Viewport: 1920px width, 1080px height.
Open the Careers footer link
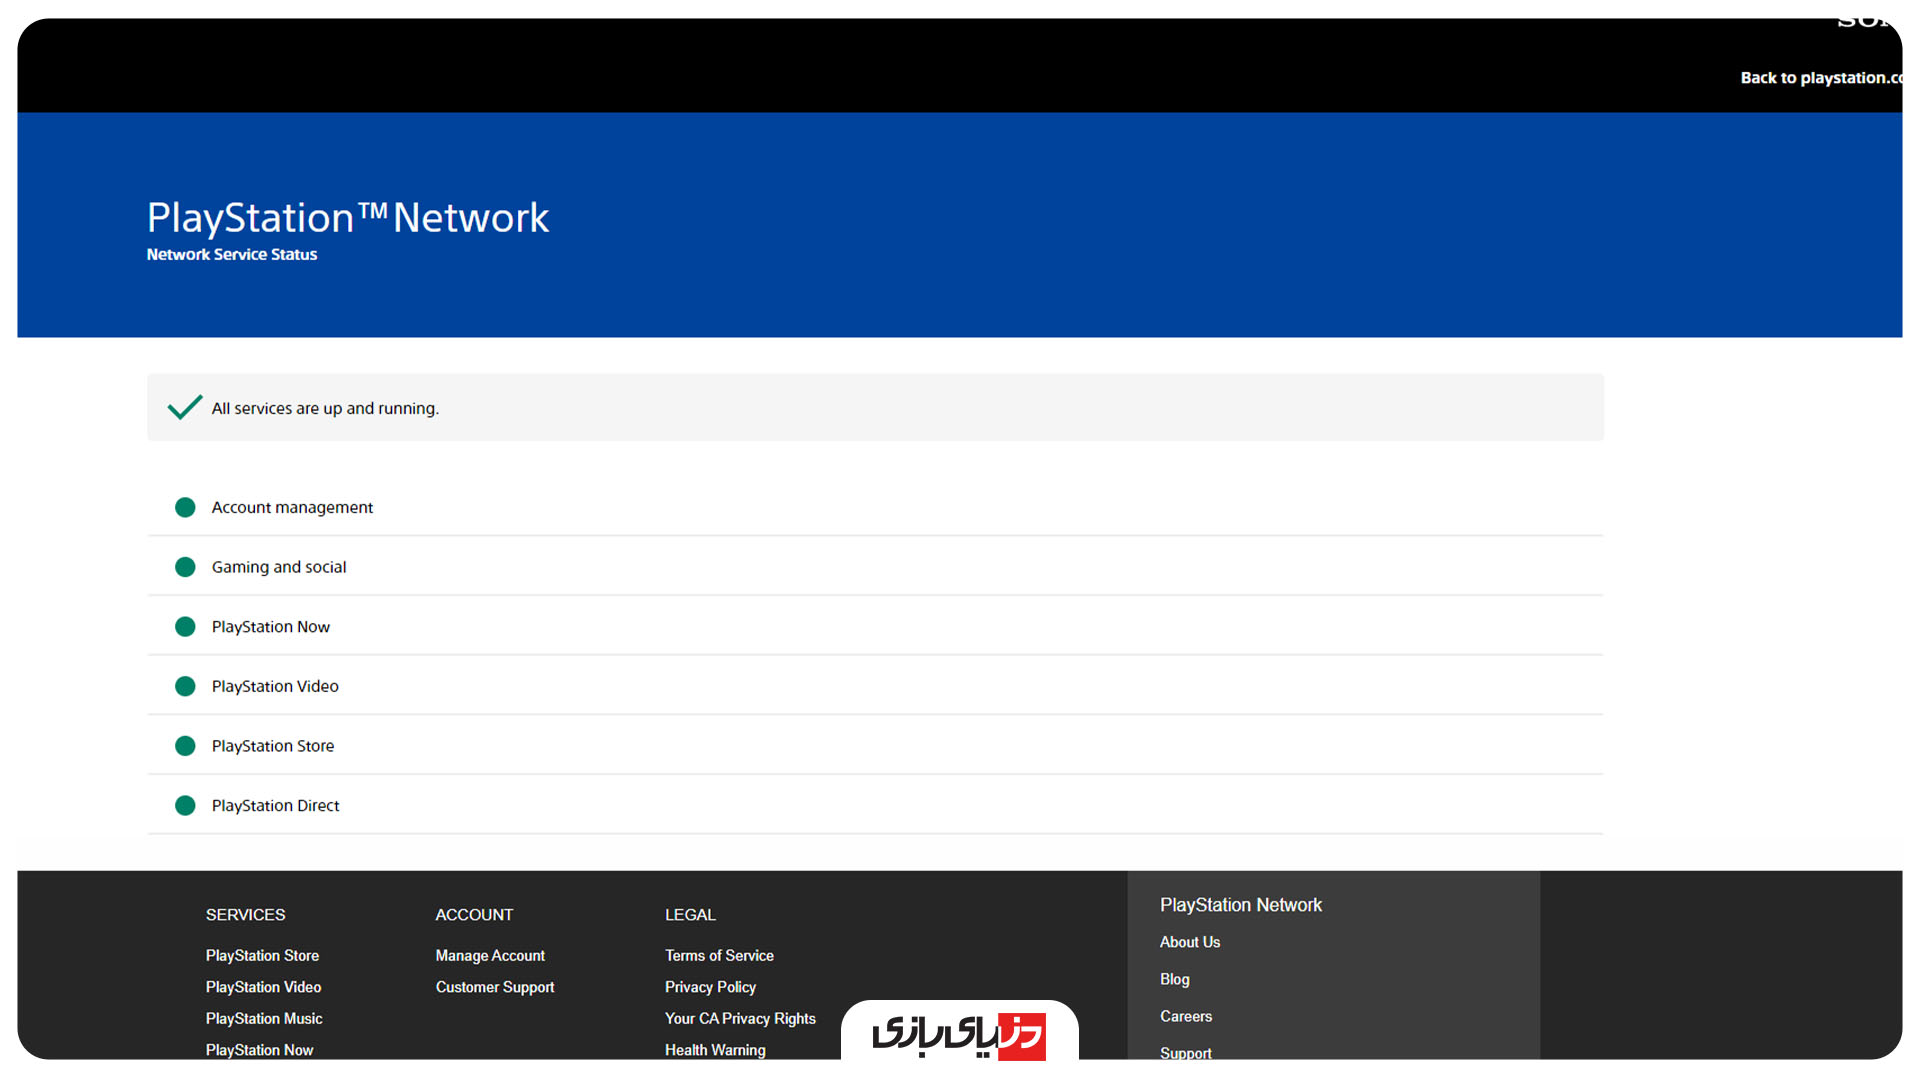1185,1016
